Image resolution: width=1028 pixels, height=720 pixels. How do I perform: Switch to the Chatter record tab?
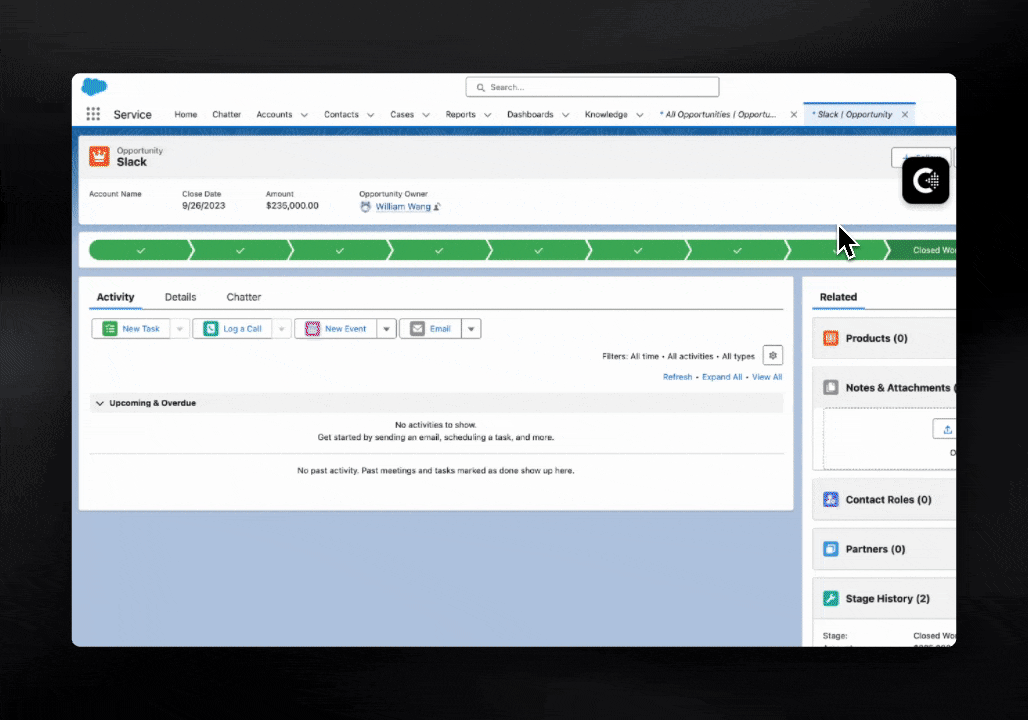[243, 297]
